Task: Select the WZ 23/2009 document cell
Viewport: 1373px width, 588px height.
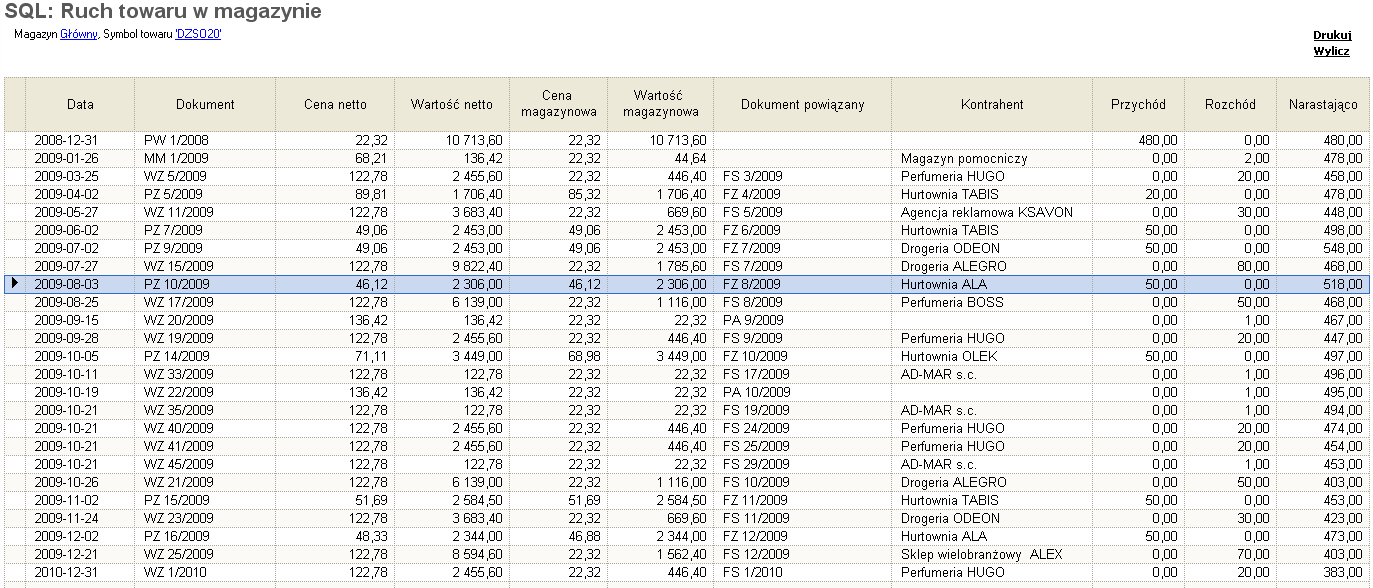Action: point(205,518)
